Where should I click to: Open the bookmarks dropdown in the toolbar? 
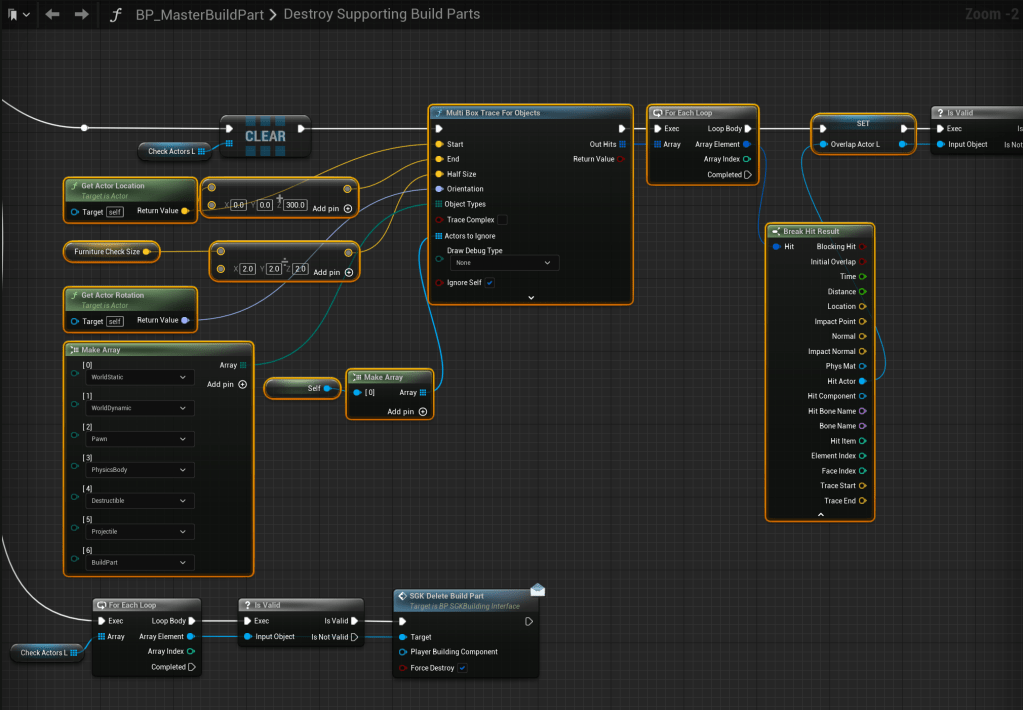[x=17, y=15]
